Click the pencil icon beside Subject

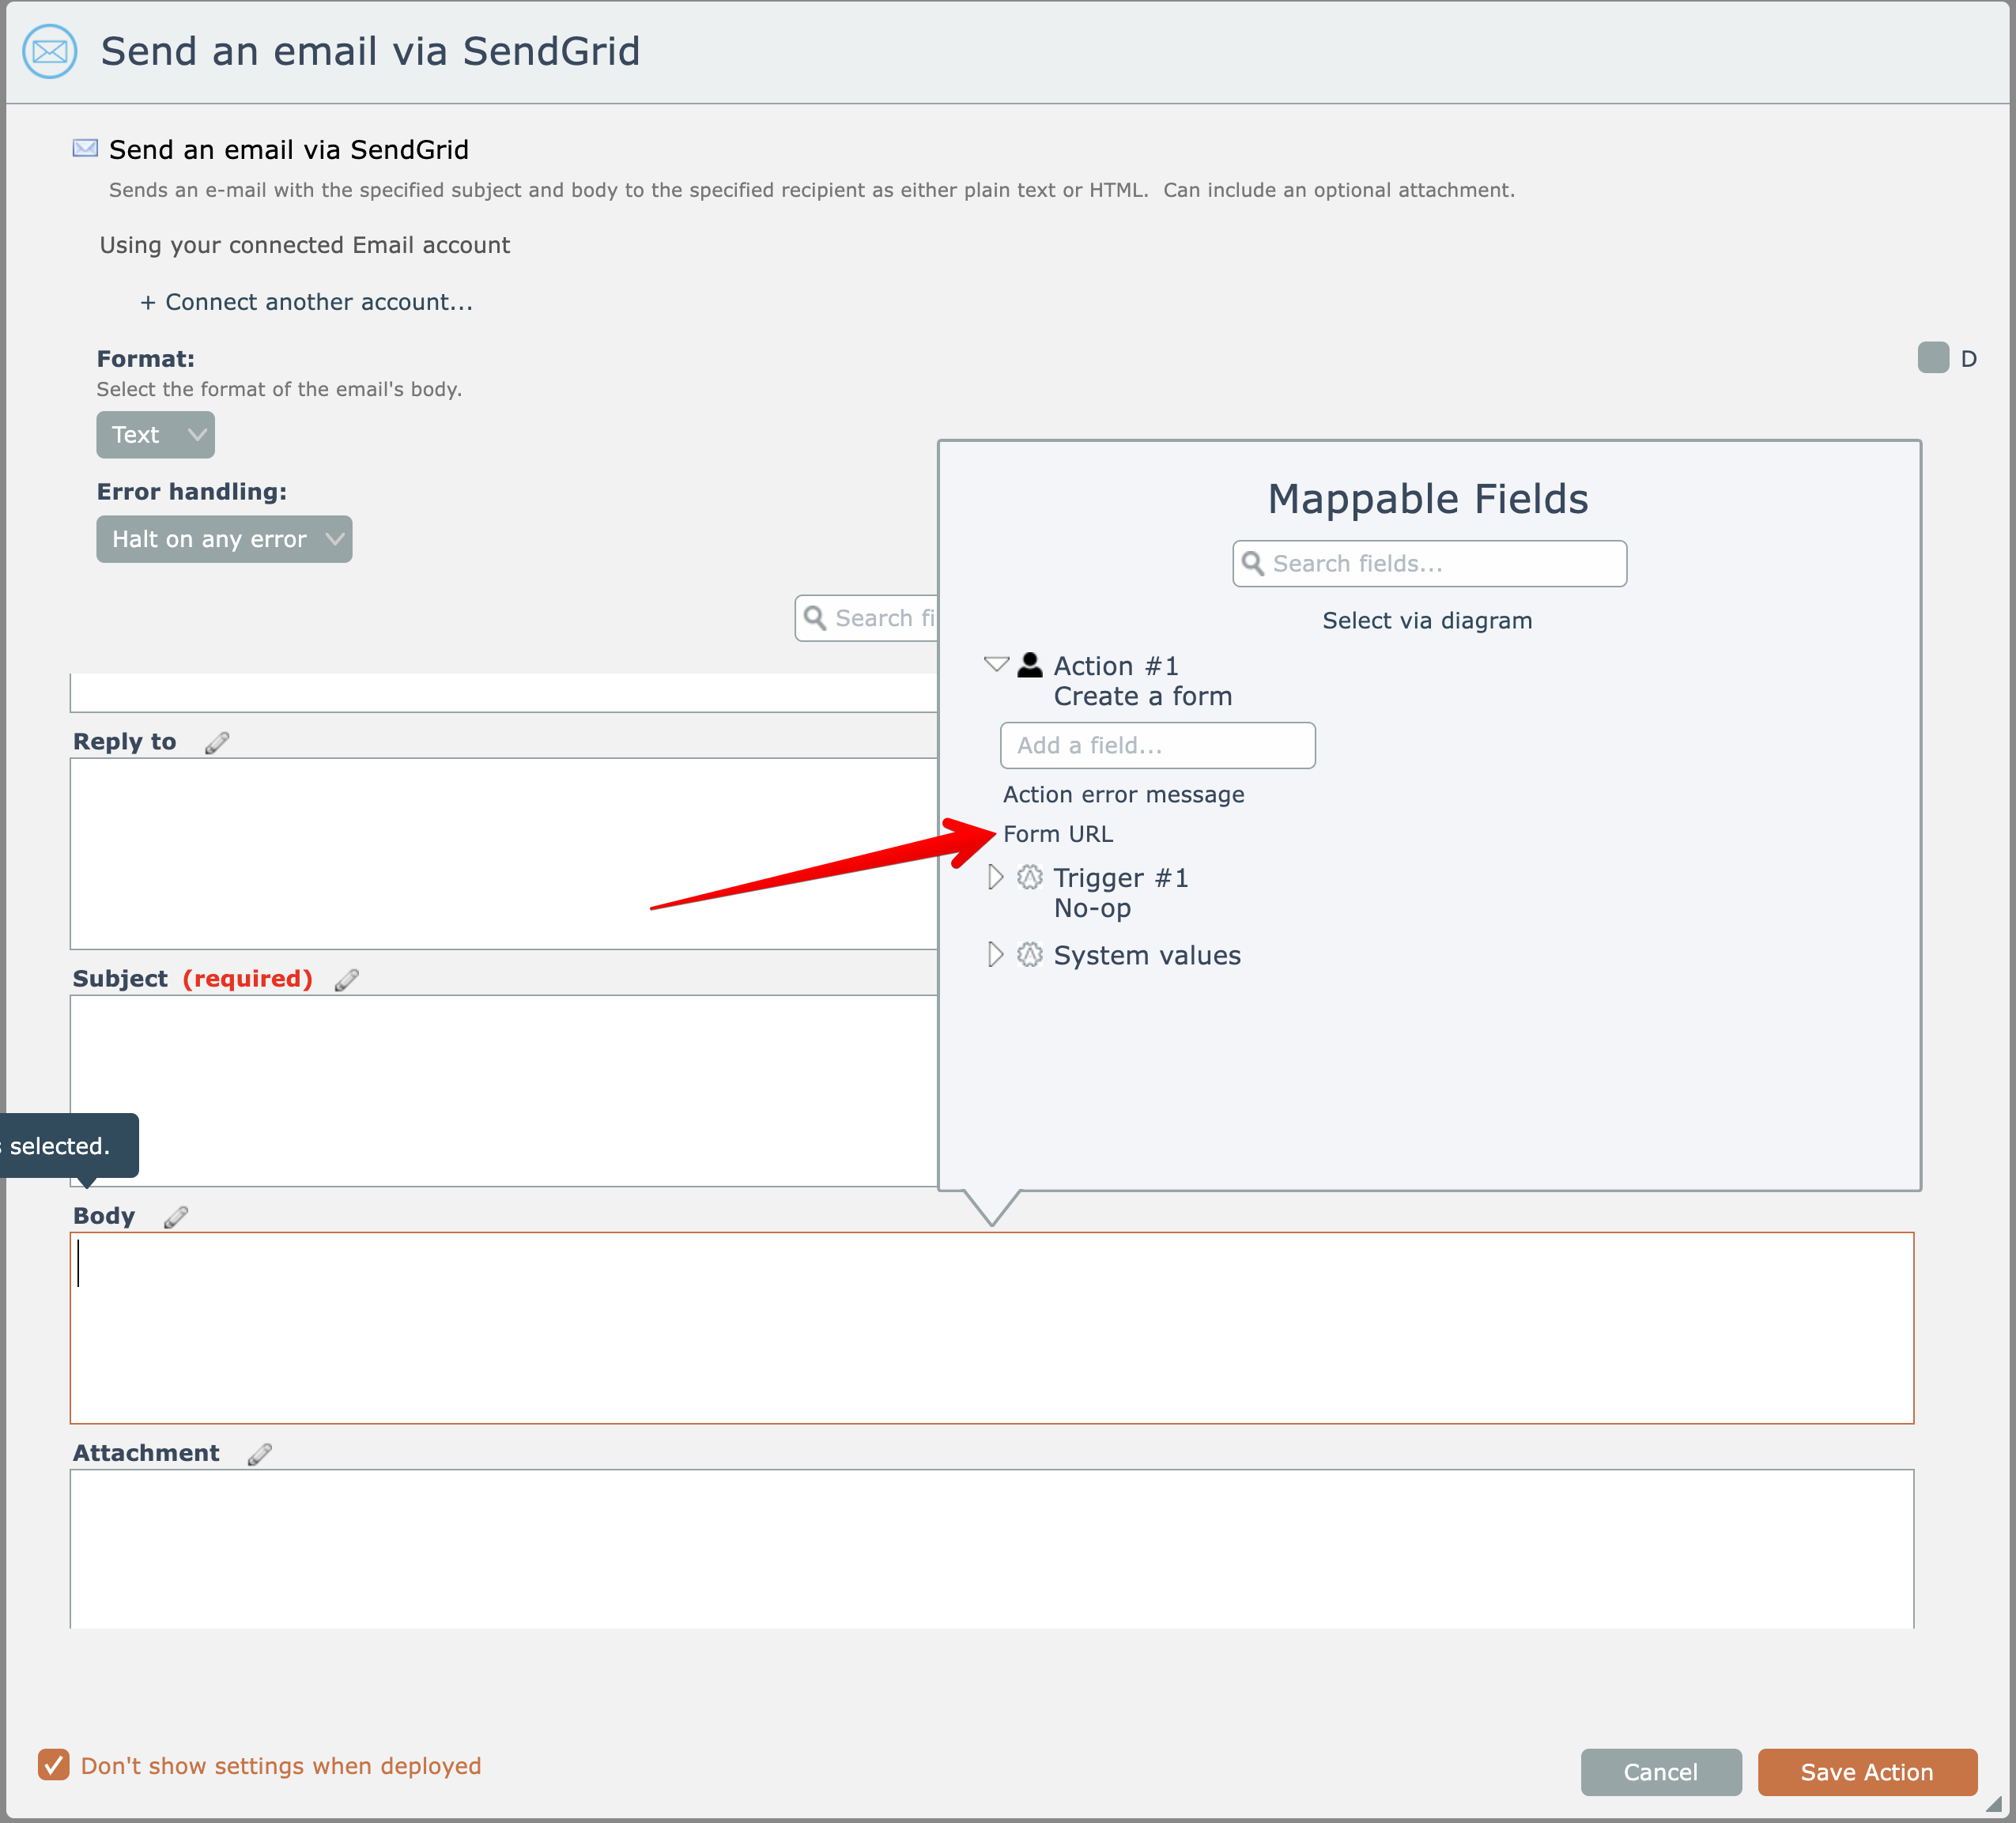pyautogui.click(x=346, y=980)
